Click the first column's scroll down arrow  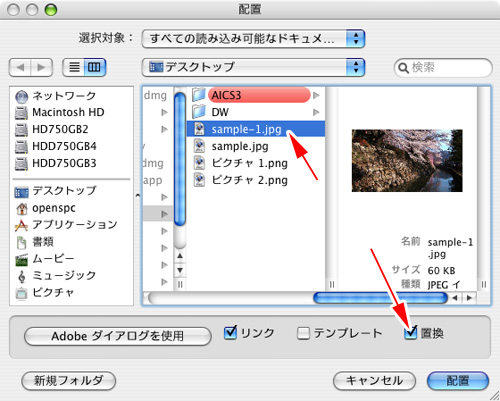tap(180, 270)
